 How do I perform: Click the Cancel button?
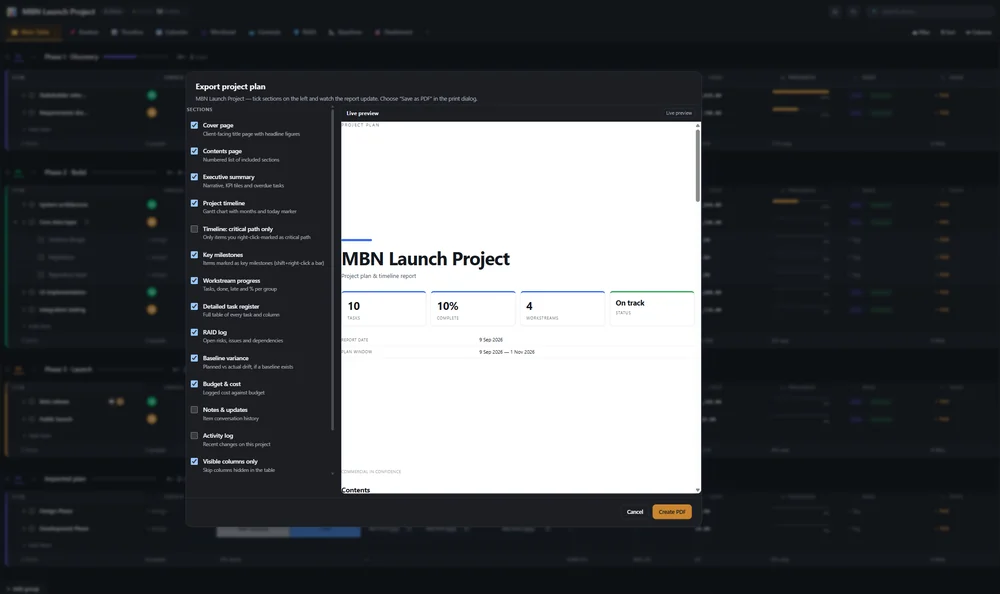tap(635, 512)
